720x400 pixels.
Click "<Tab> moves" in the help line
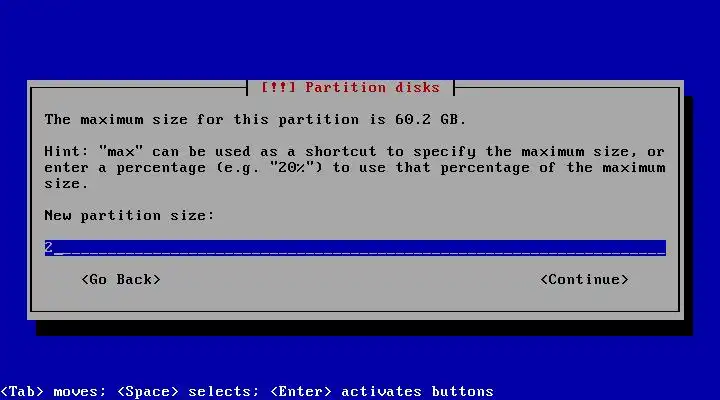point(53,391)
